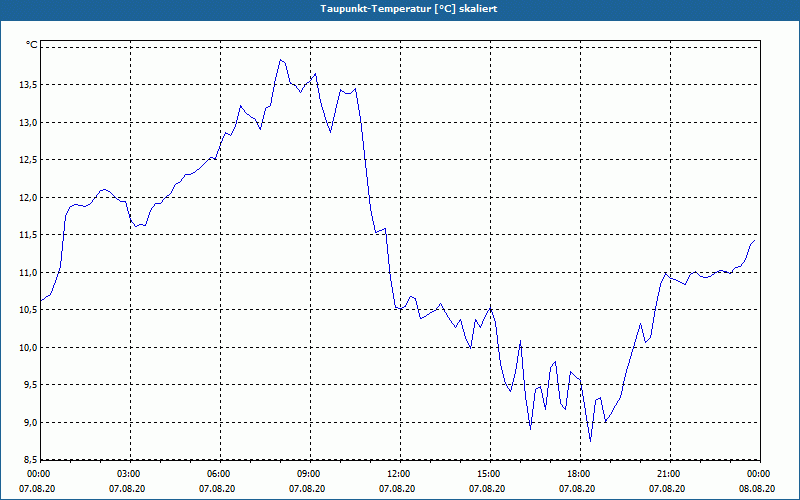Click the 00:00 time label above 08.08.20

pos(759,474)
